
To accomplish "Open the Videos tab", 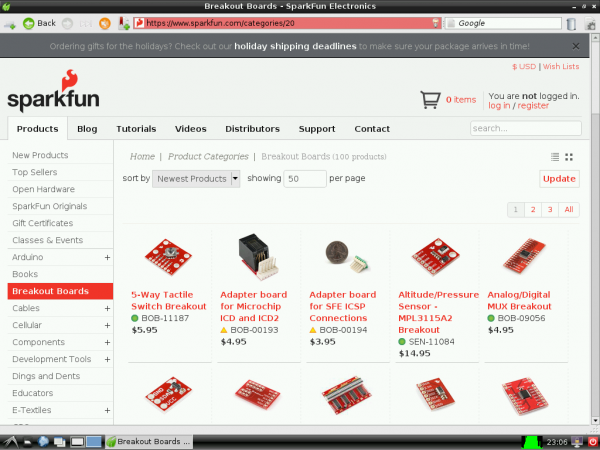I will tap(191, 129).
